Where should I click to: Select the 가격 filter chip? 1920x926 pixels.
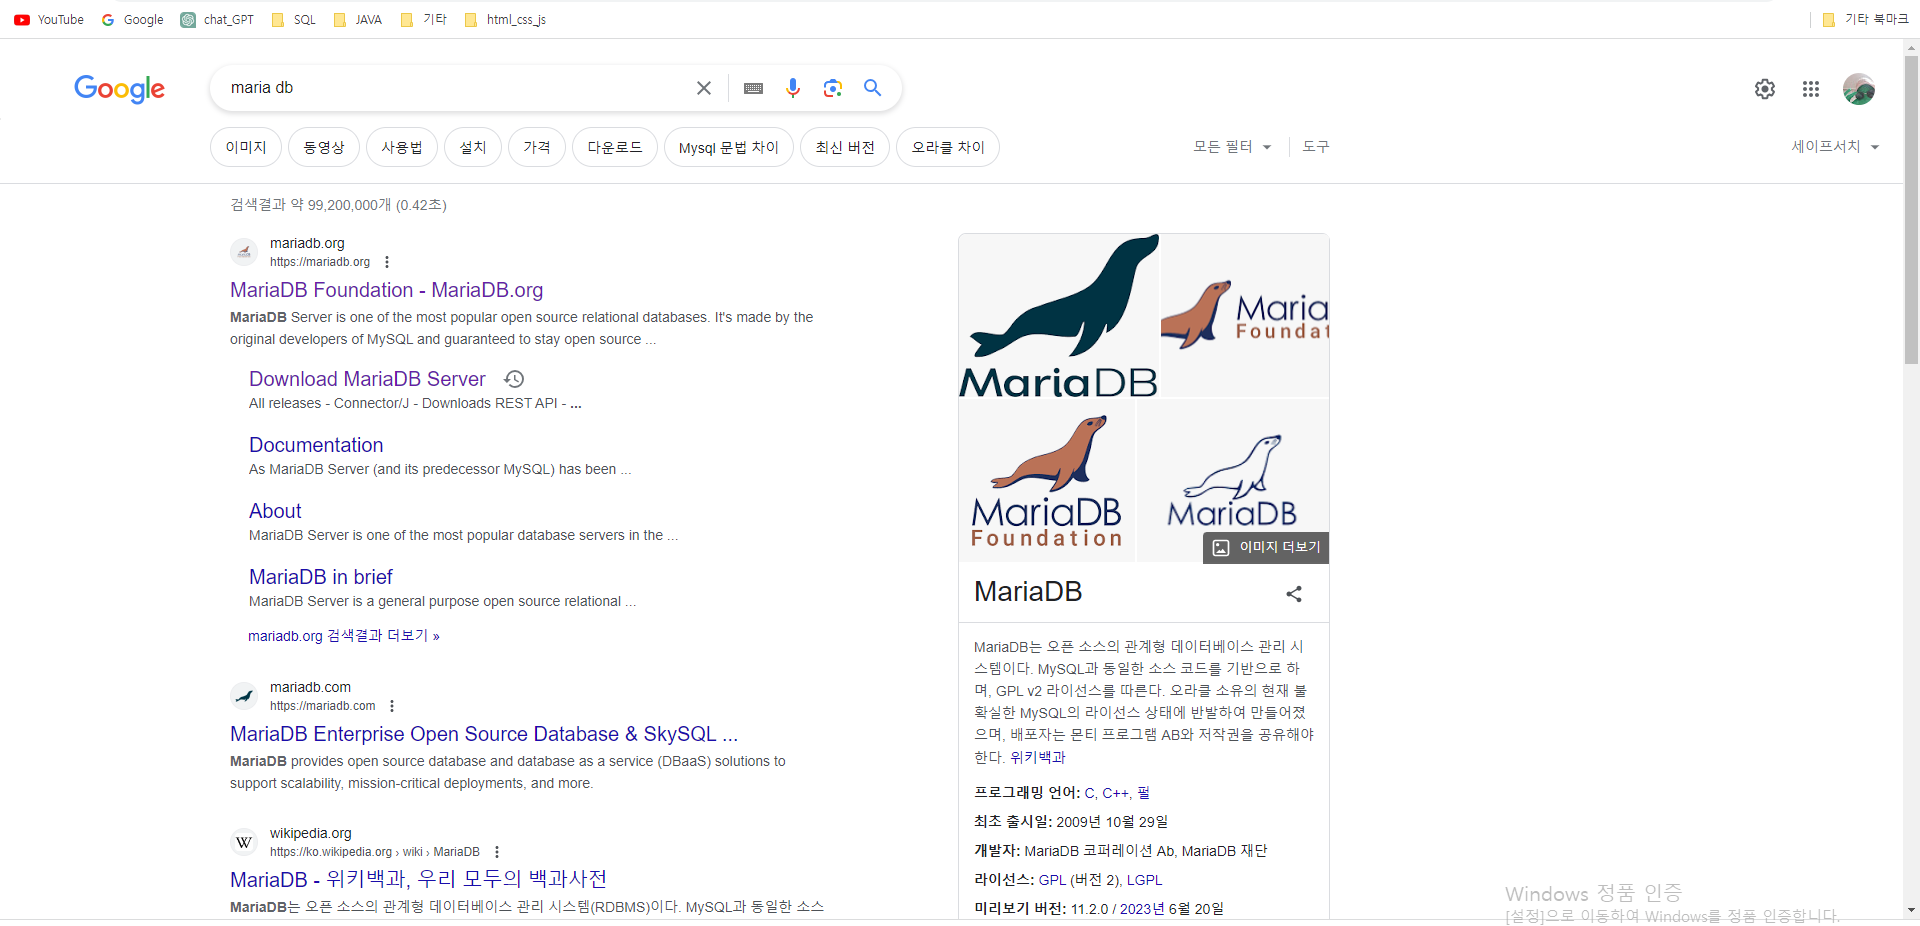tap(537, 147)
